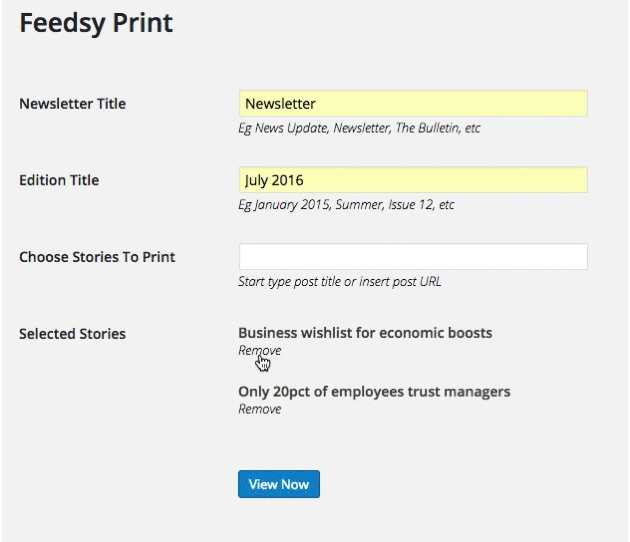Click the word Feedsy in the page heading
This screenshot has height=542, width=630.
(62, 23)
